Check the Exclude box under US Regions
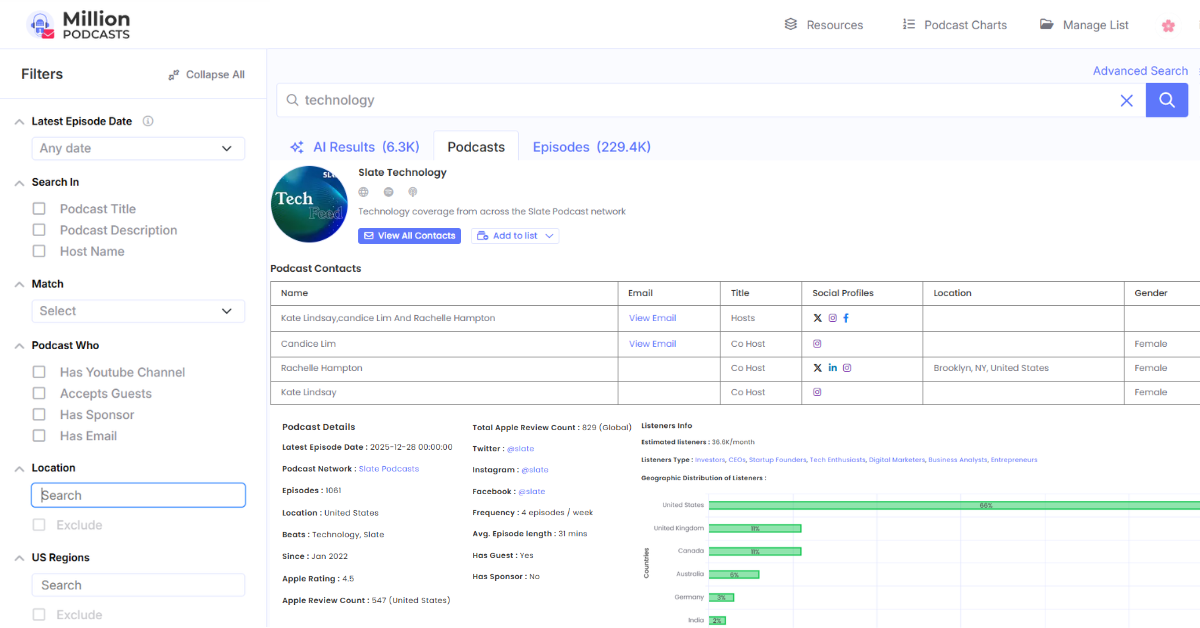The image size is (1200, 628). pos(39,615)
